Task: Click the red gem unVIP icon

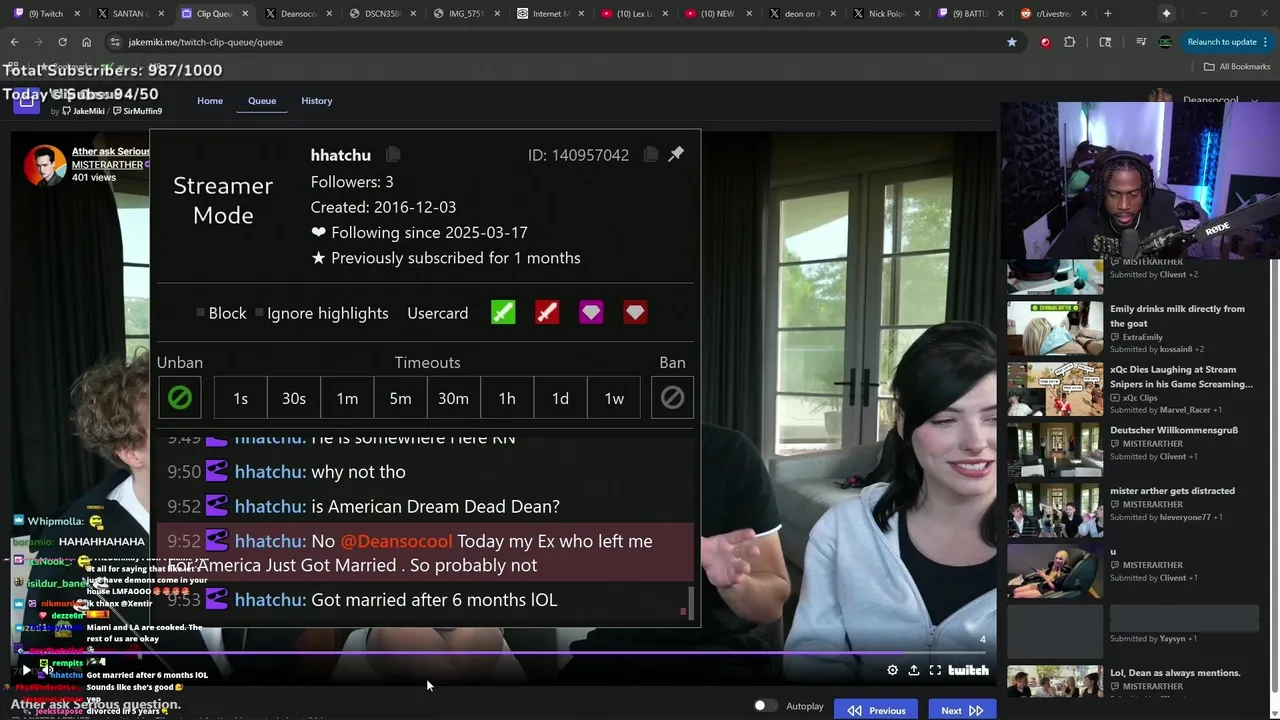Action: 635,313
